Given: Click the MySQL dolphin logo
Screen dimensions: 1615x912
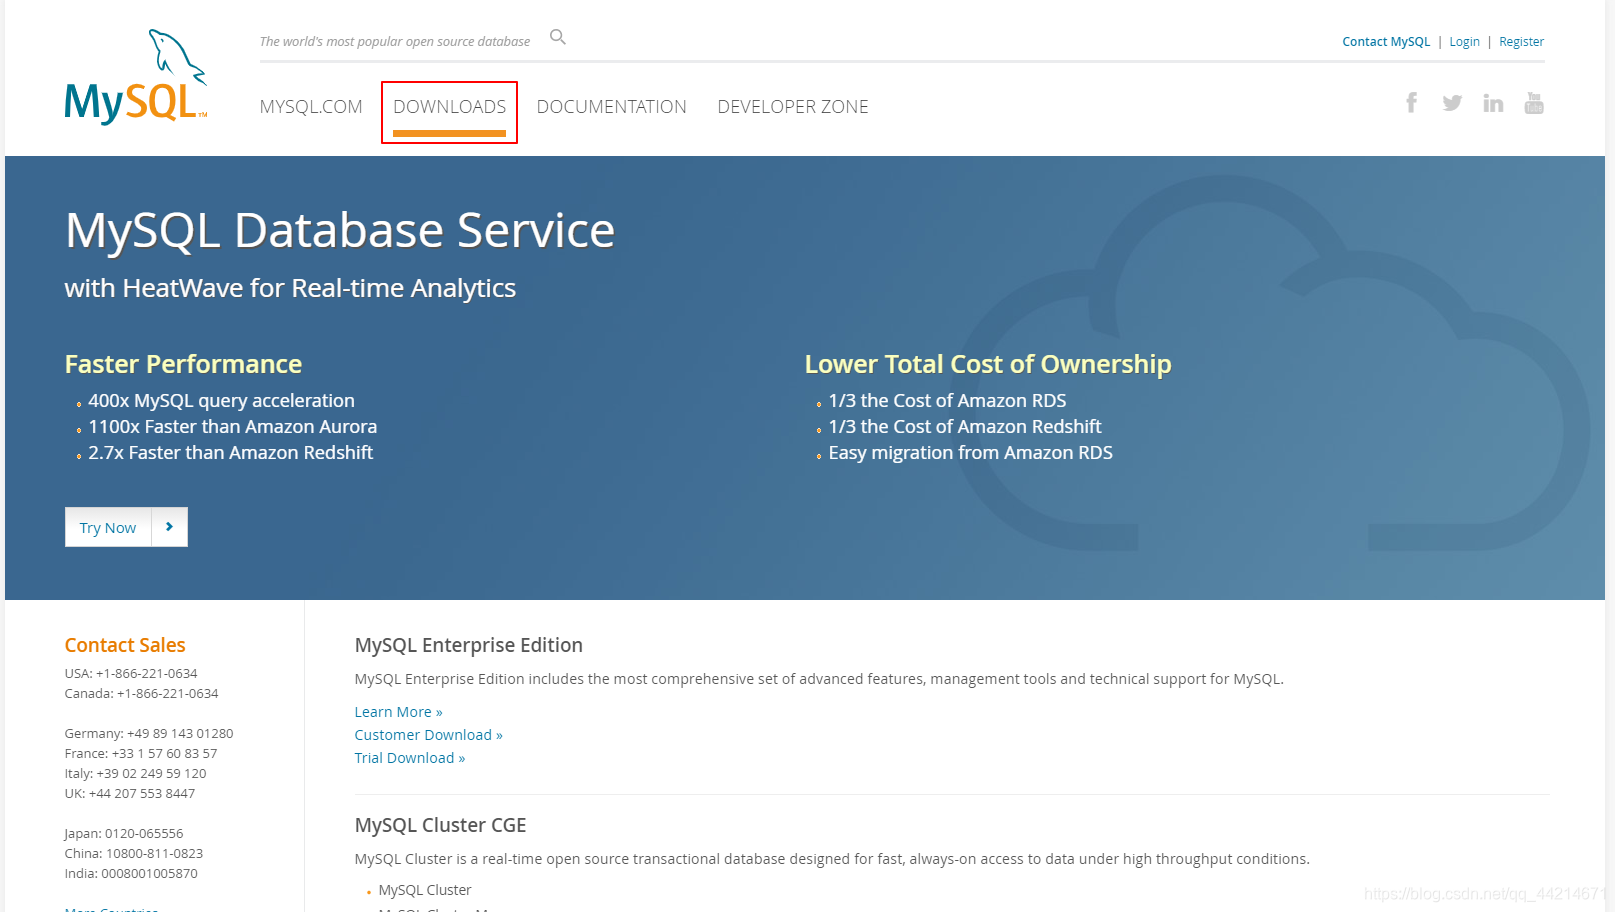Looking at the screenshot, I should coord(136,77).
